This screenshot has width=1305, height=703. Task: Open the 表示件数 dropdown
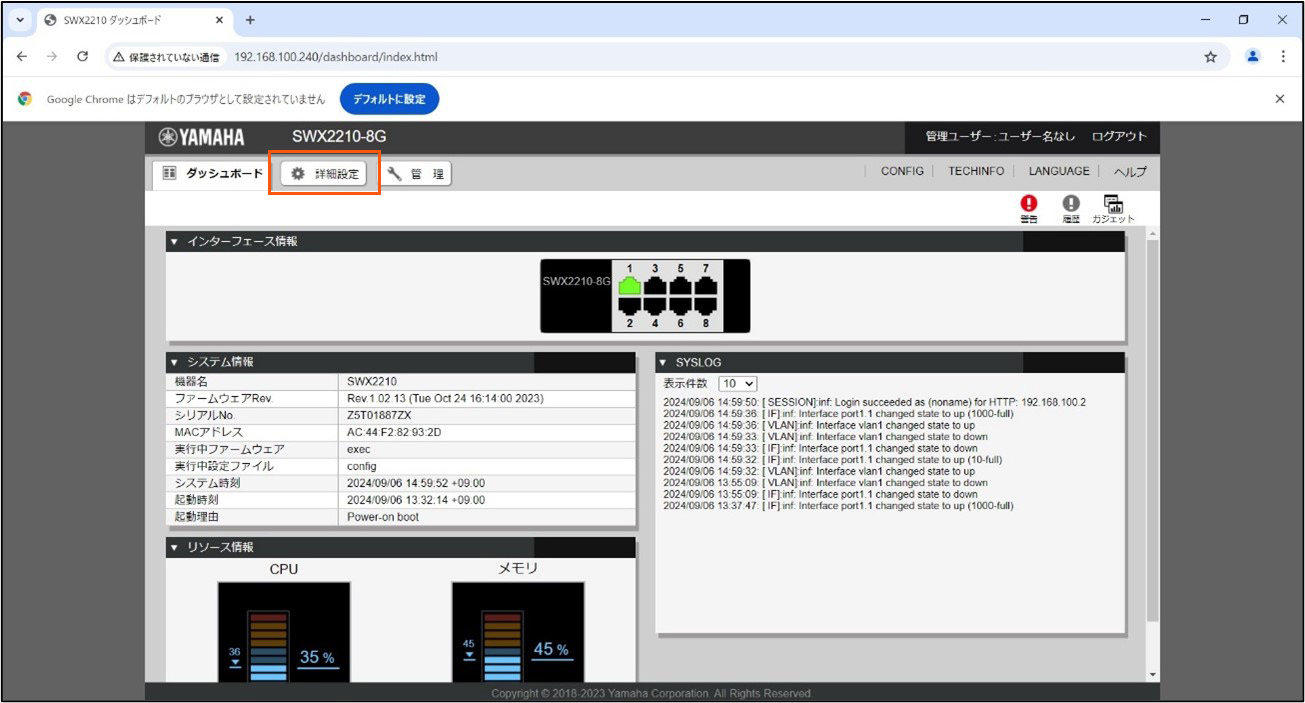pyautogui.click(x=738, y=384)
